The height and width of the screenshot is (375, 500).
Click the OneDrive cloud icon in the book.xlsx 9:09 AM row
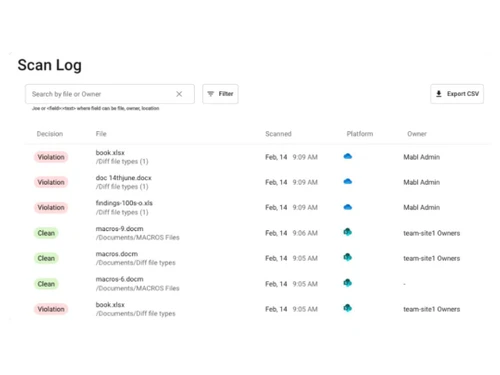(x=348, y=156)
